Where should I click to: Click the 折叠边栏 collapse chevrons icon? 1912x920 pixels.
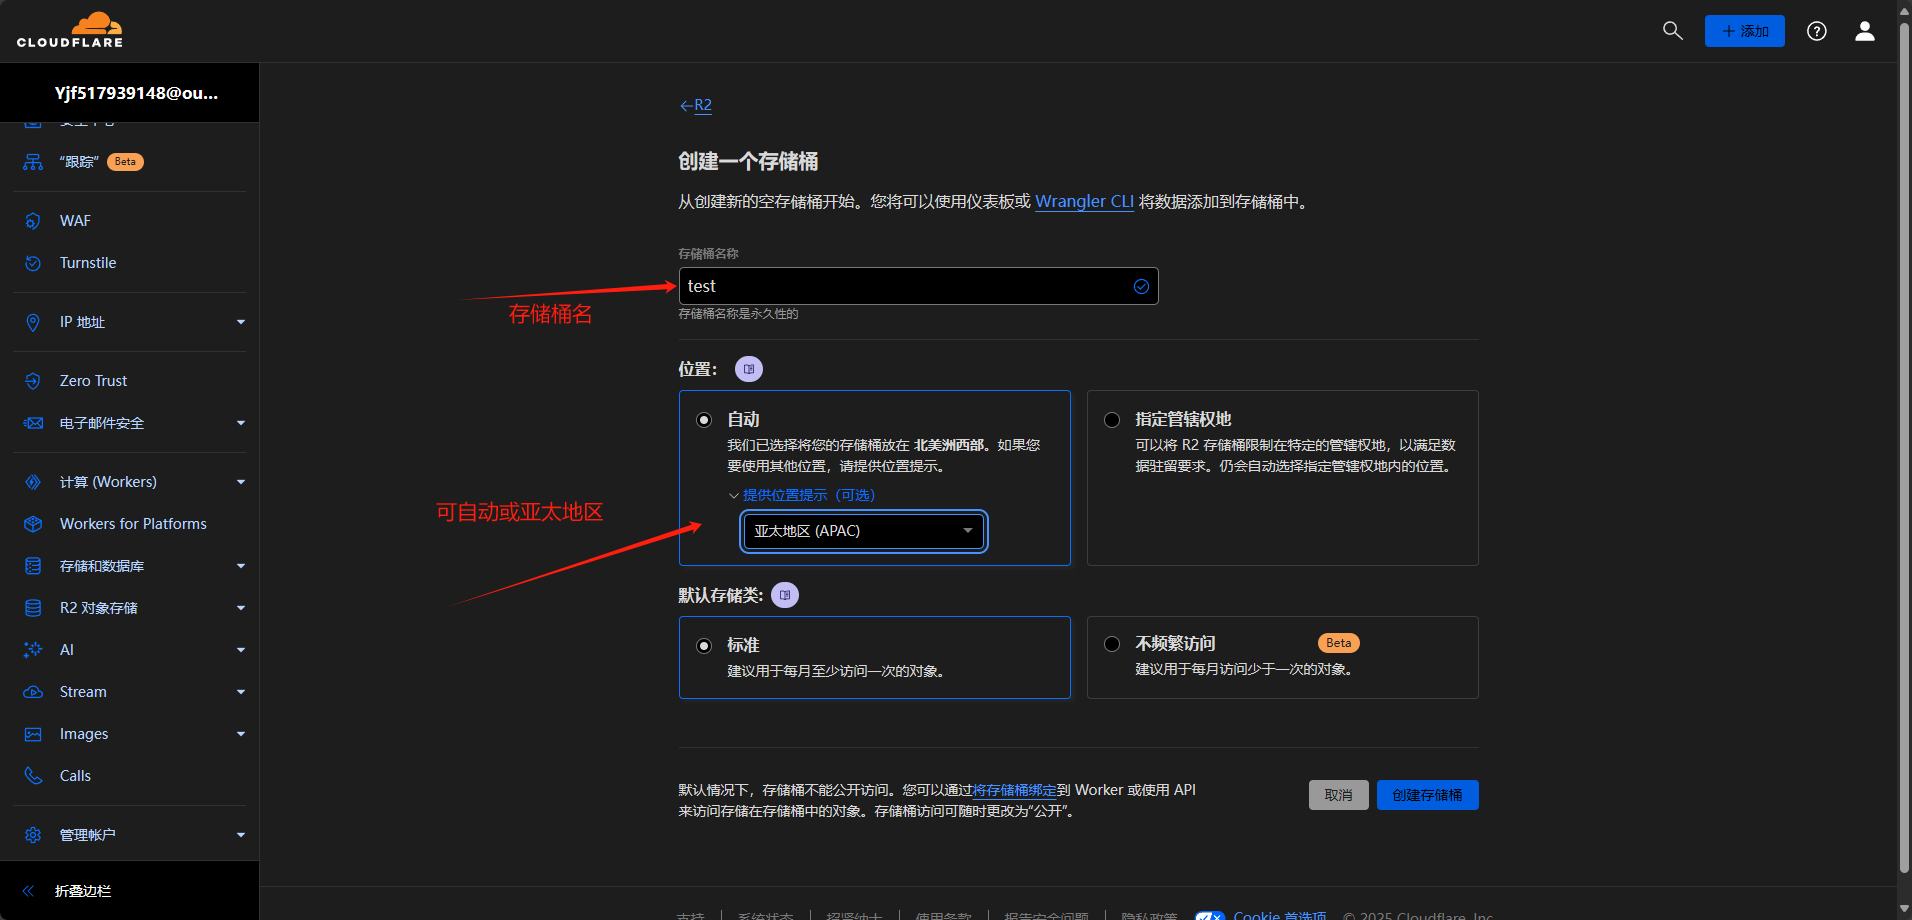pyautogui.click(x=28, y=891)
